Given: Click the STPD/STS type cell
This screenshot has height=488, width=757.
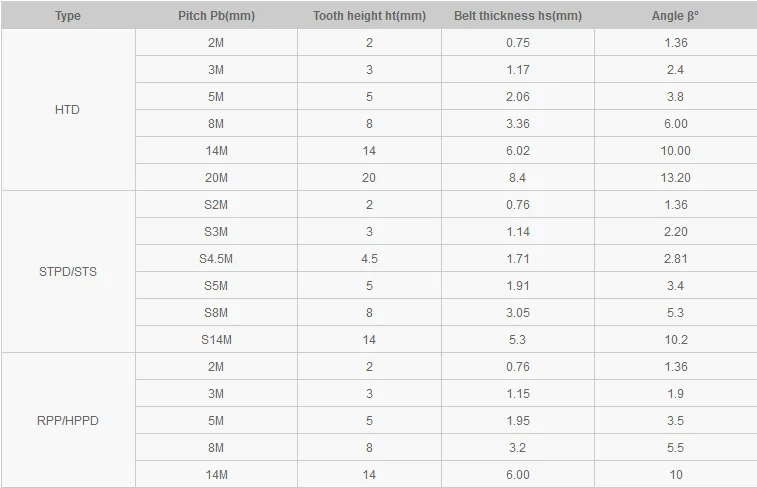Looking at the screenshot, I should pos(67,272).
